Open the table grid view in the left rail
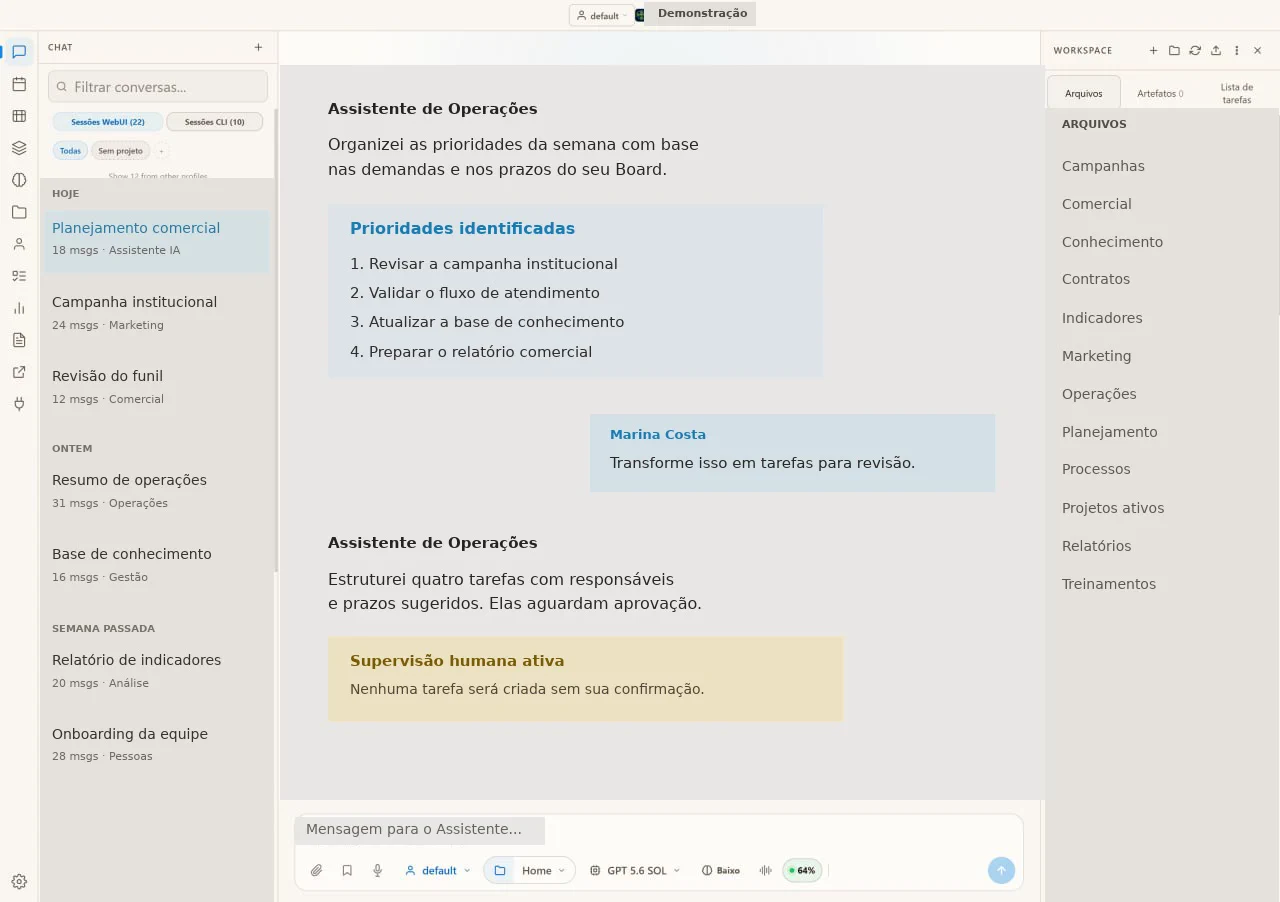The height and width of the screenshot is (902, 1280). [x=19, y=116]
